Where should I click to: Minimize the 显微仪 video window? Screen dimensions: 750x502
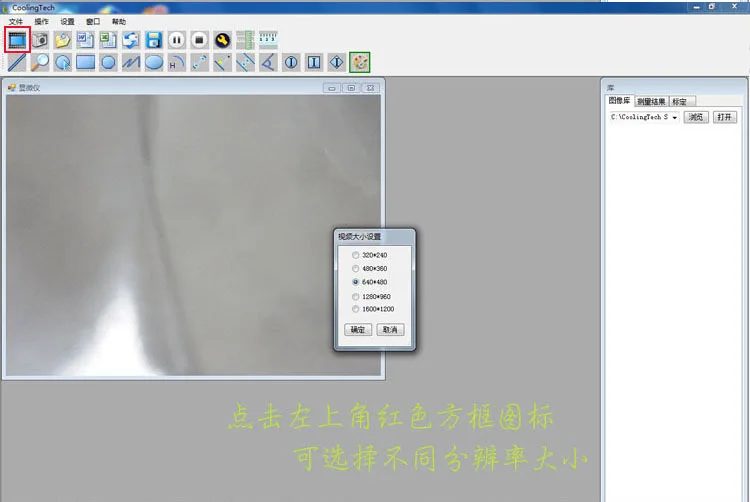click(x=331, y=87)
